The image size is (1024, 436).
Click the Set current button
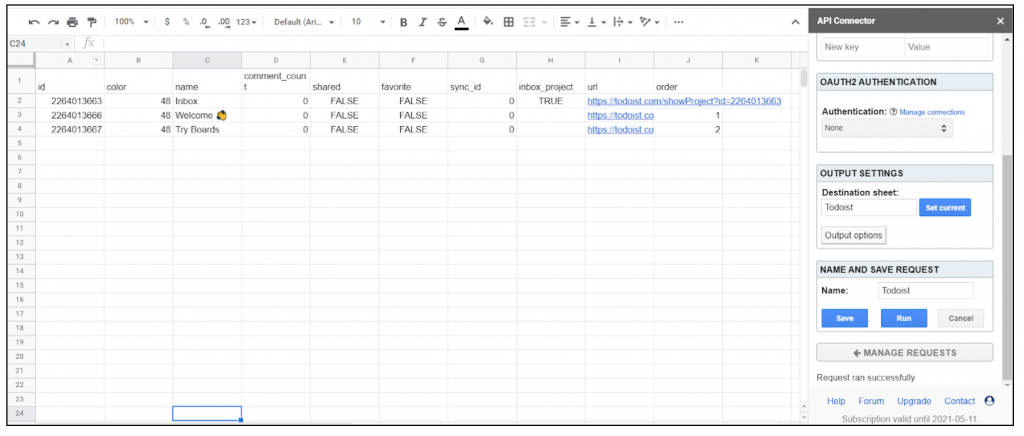point(944,208)
